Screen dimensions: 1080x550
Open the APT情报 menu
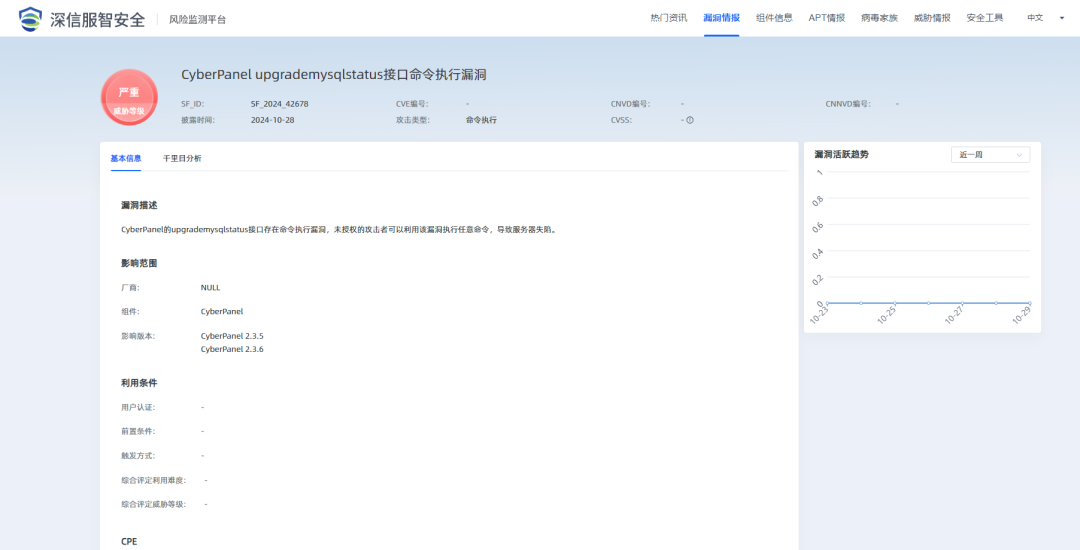point(827,18)
